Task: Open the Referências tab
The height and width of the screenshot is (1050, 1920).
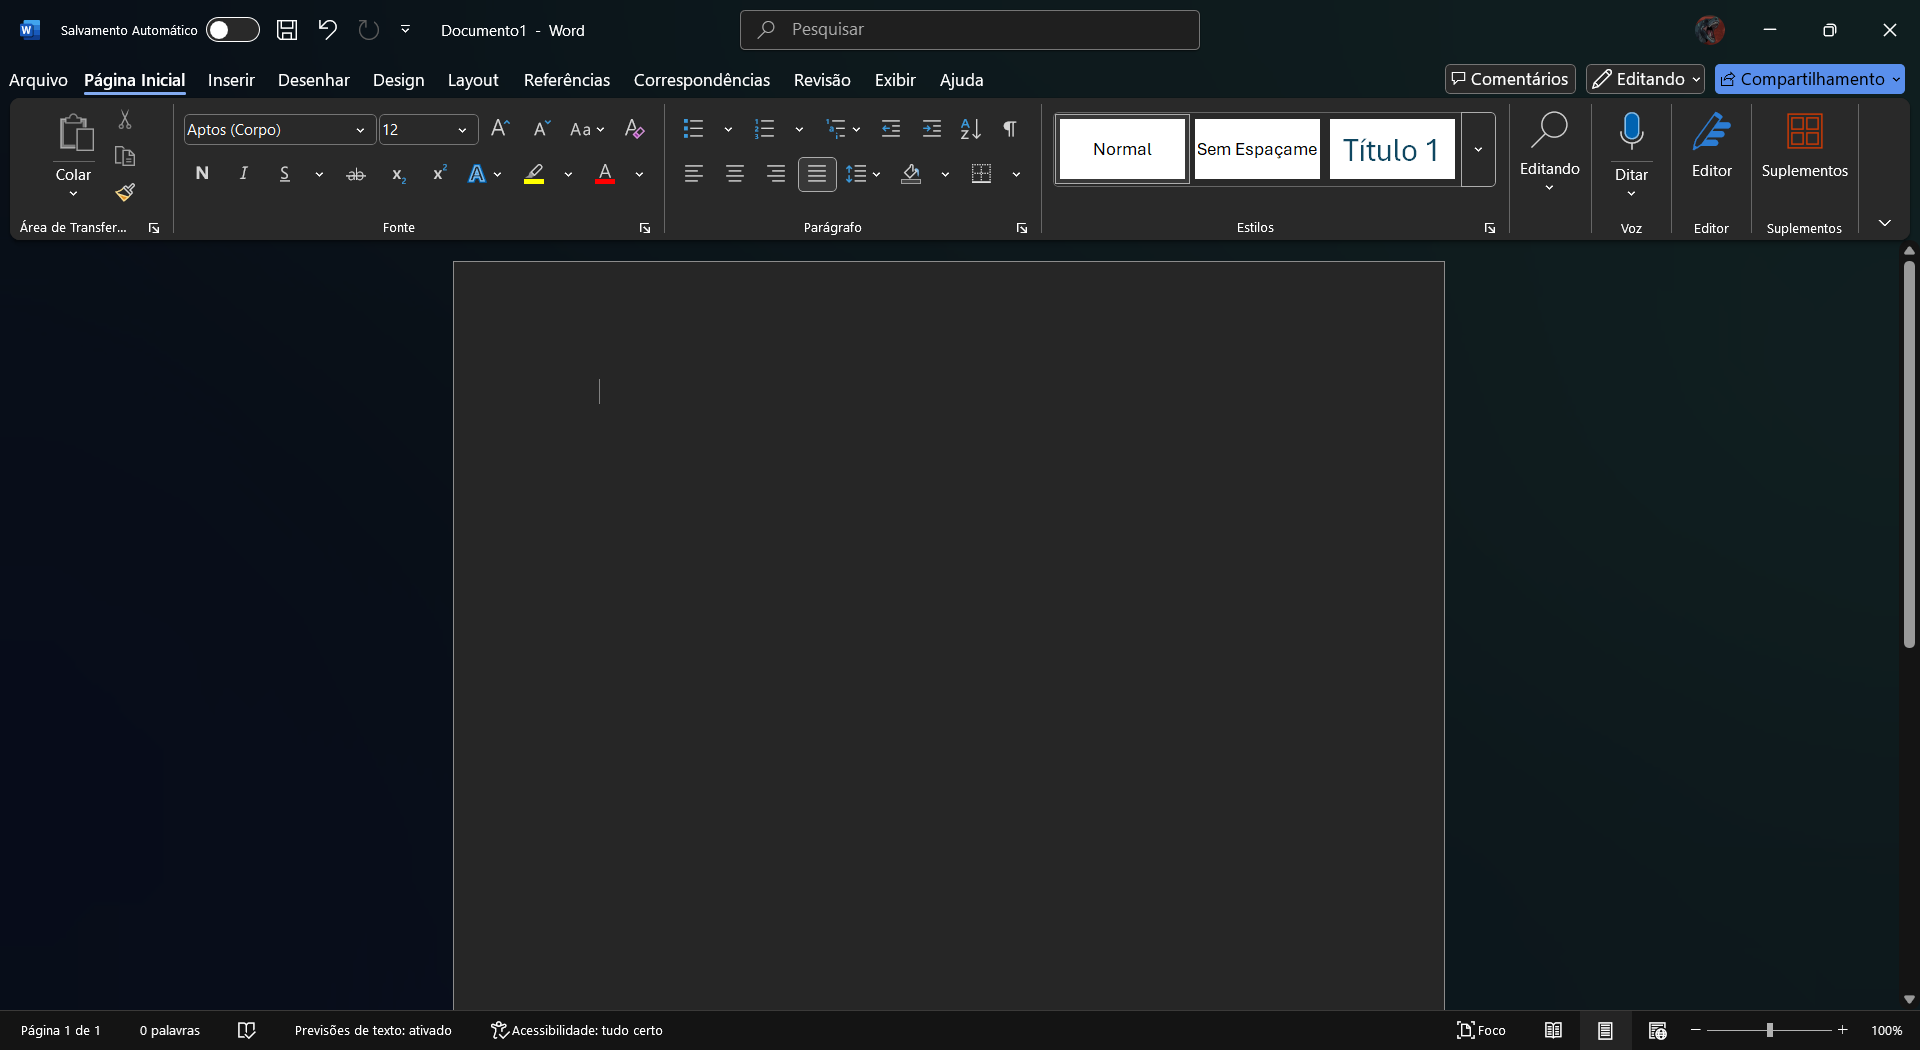Action: [x=567, y=80]
